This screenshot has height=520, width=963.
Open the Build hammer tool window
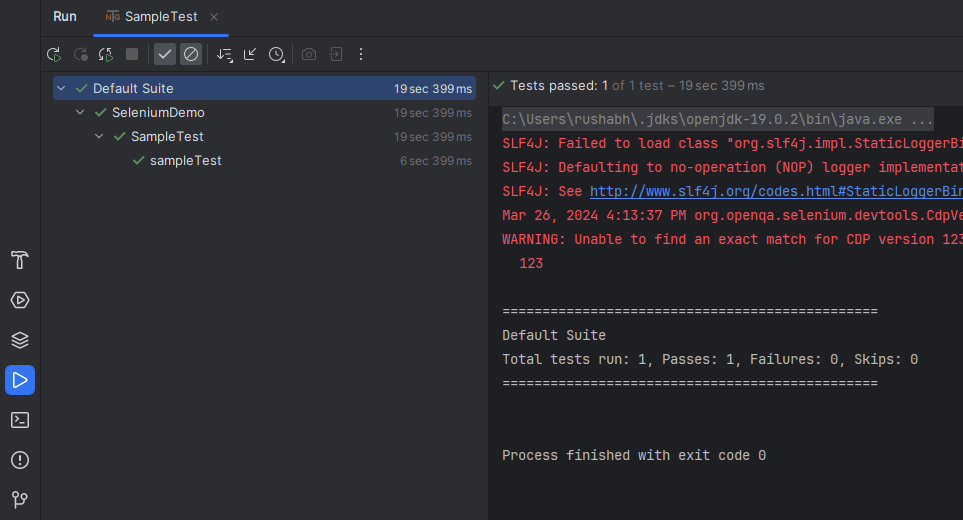click(x=20, y=260)
